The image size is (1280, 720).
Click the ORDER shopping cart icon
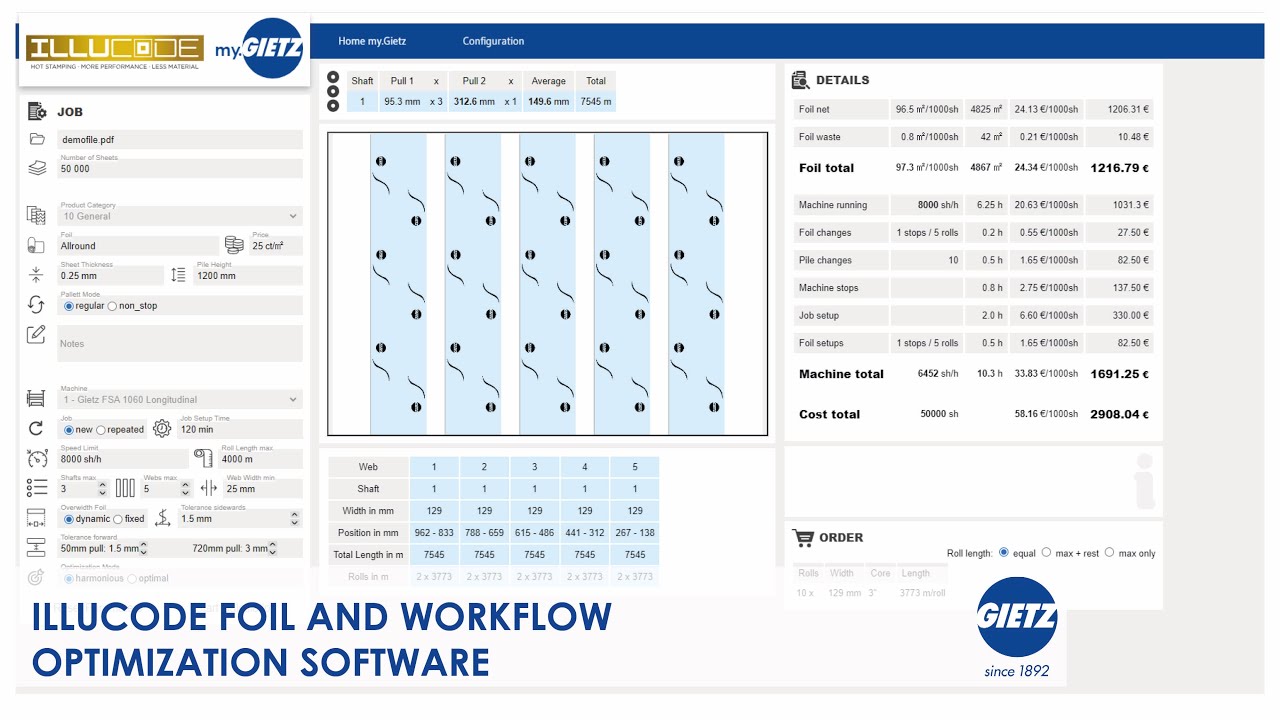802,537
